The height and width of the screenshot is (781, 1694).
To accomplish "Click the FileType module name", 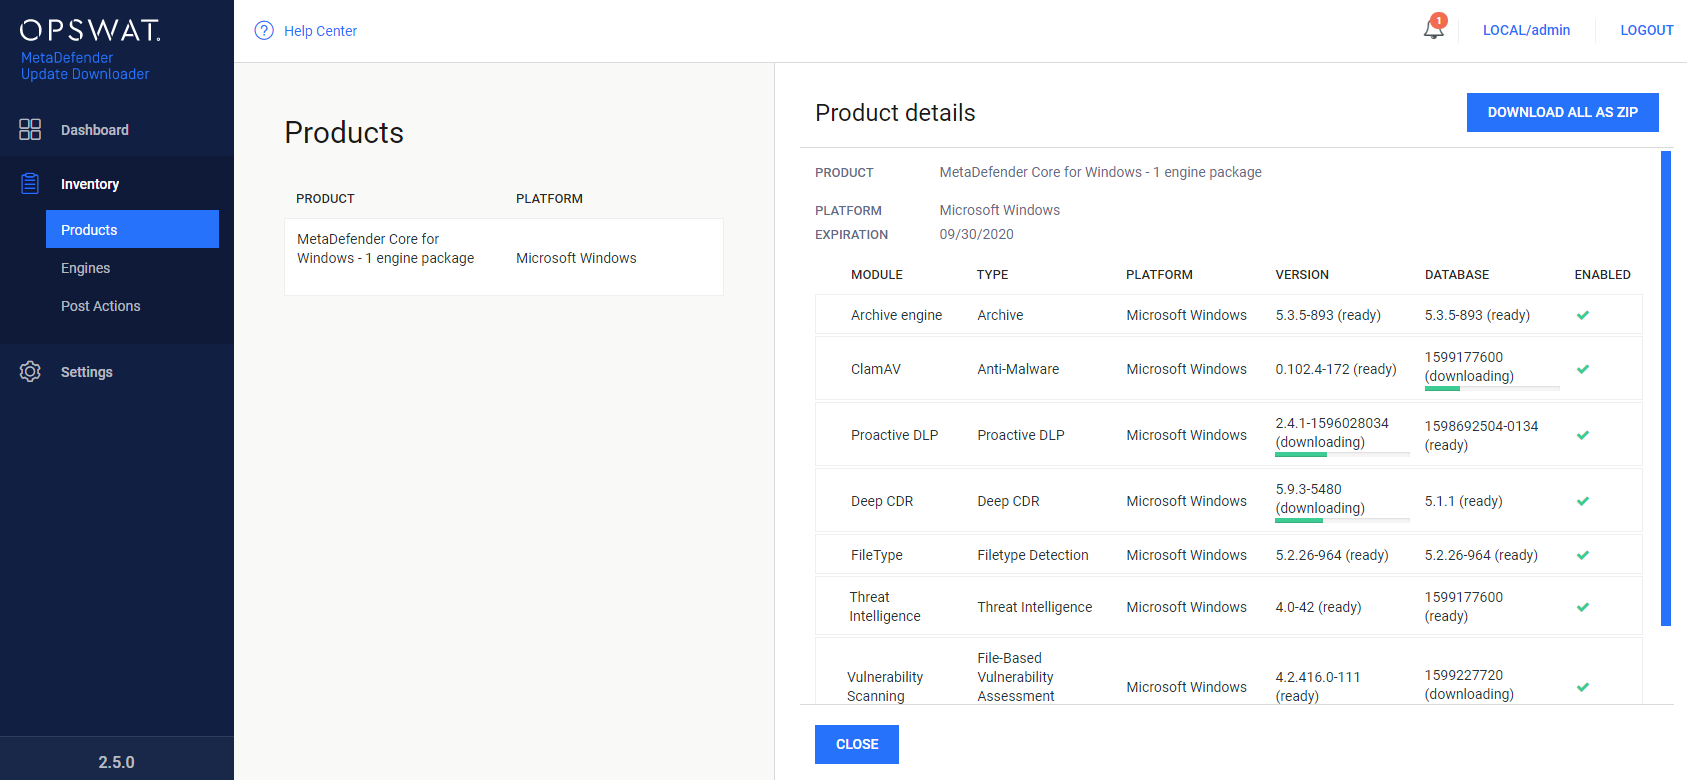I will (x=876, y=555).
